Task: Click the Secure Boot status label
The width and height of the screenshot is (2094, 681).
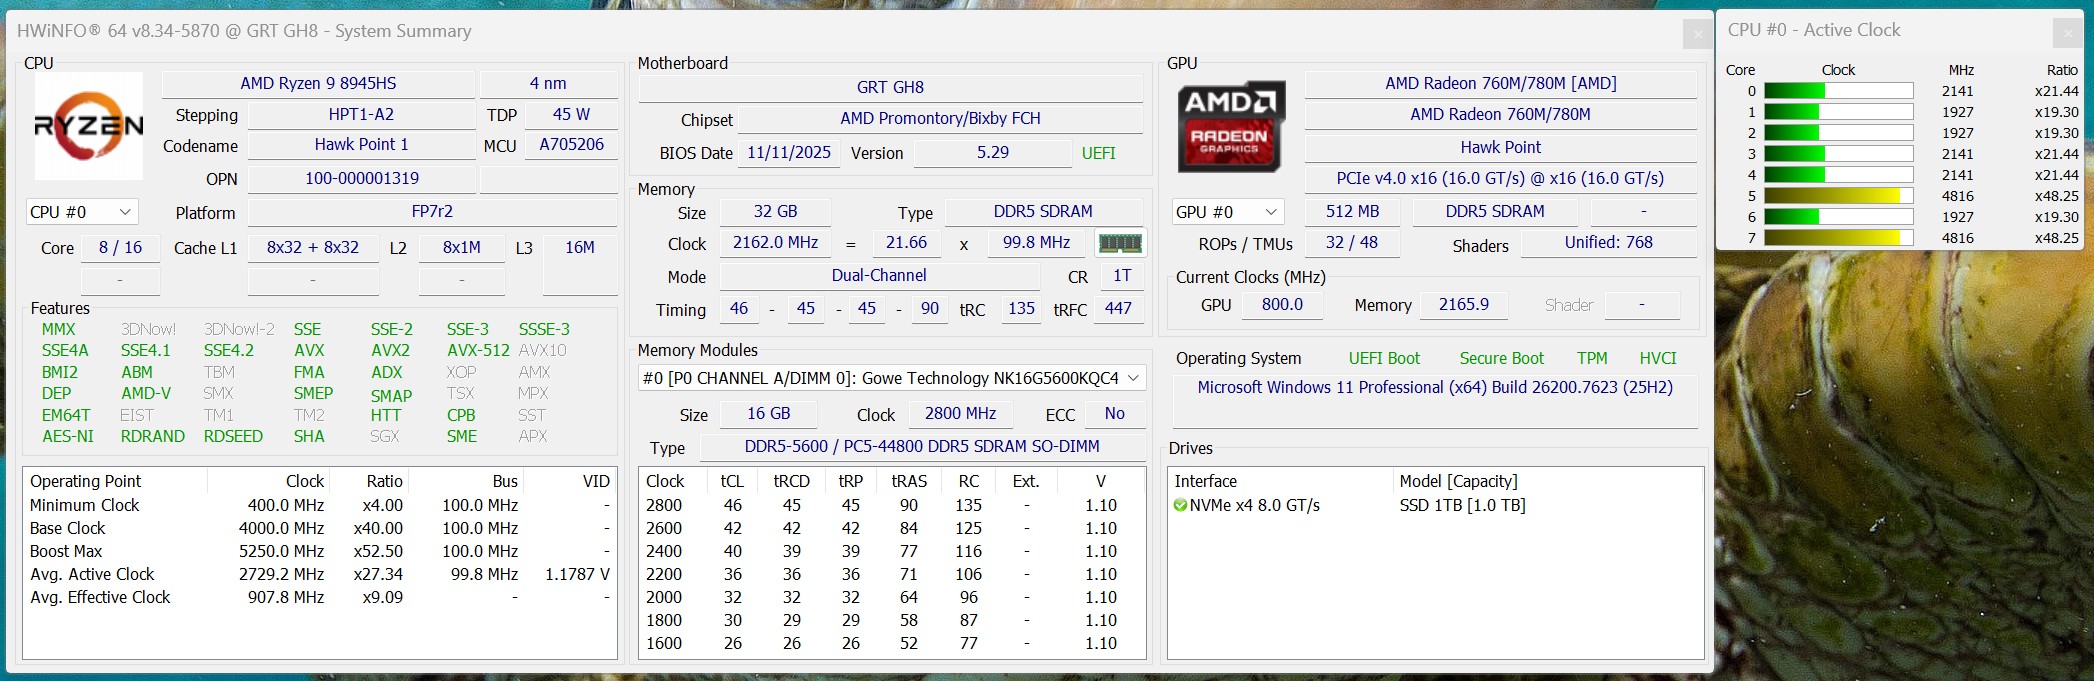Action: [1501, 358]
